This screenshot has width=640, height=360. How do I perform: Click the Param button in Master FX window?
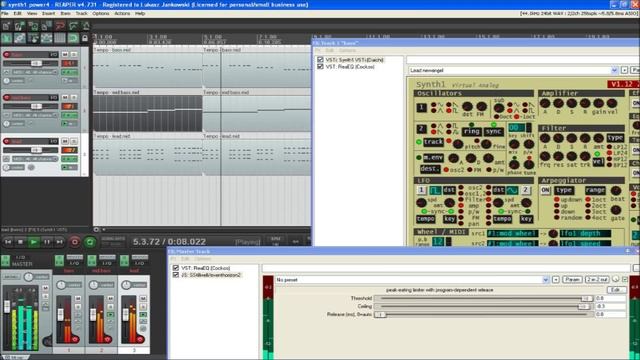[x=572, y=280]
